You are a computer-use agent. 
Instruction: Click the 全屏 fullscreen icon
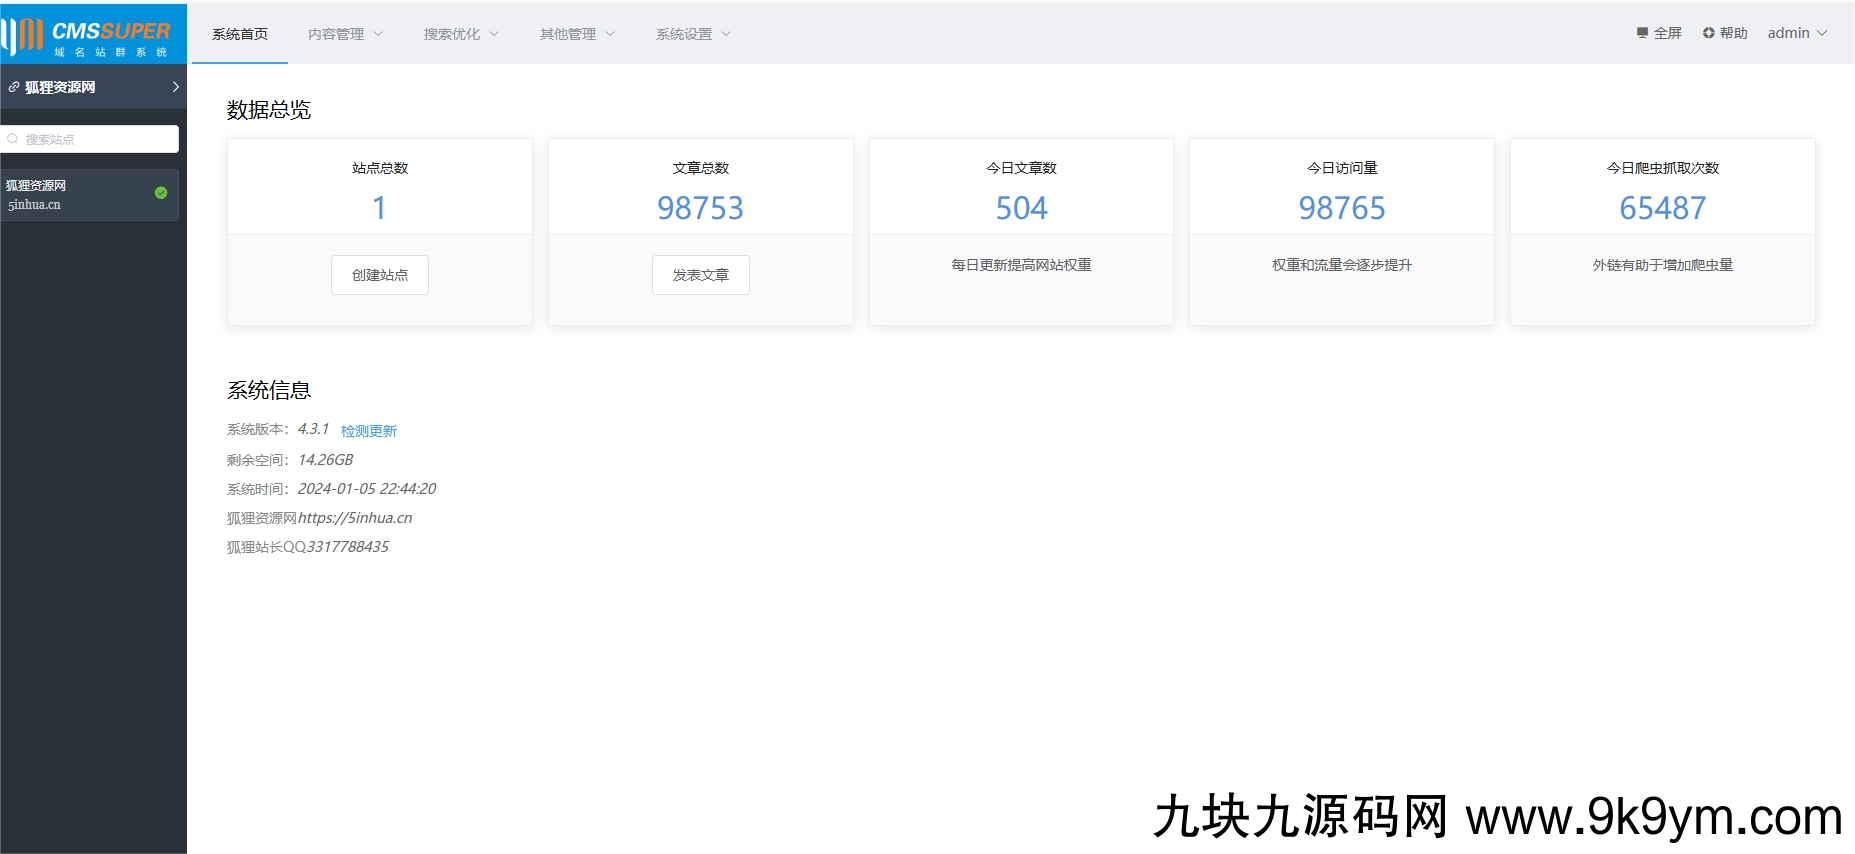click(1642, 33)
